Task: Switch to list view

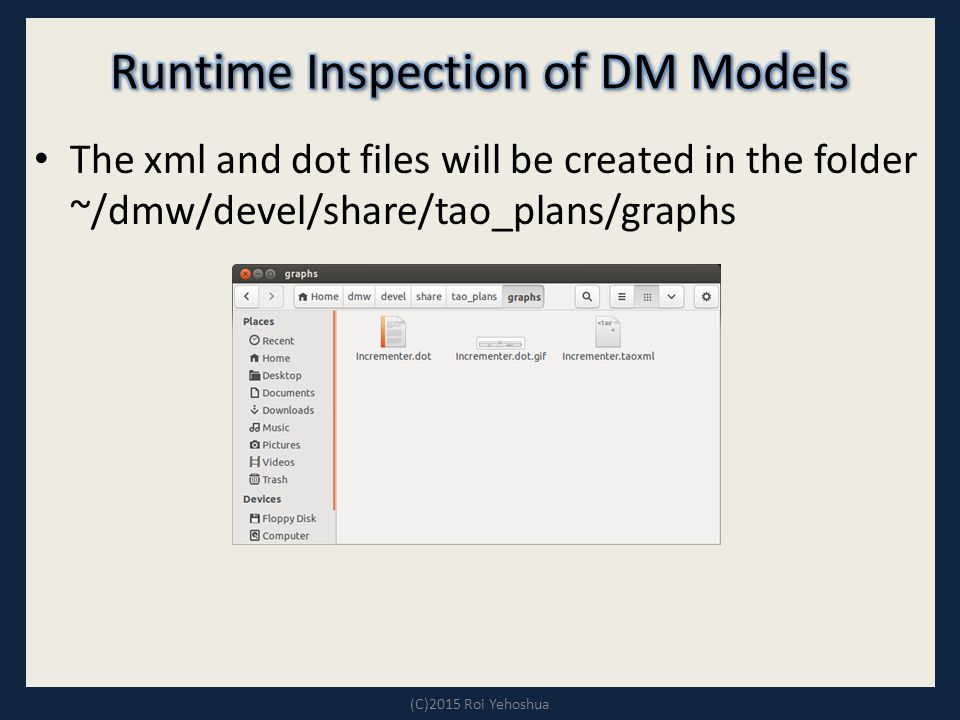Action: coord(621,296)
